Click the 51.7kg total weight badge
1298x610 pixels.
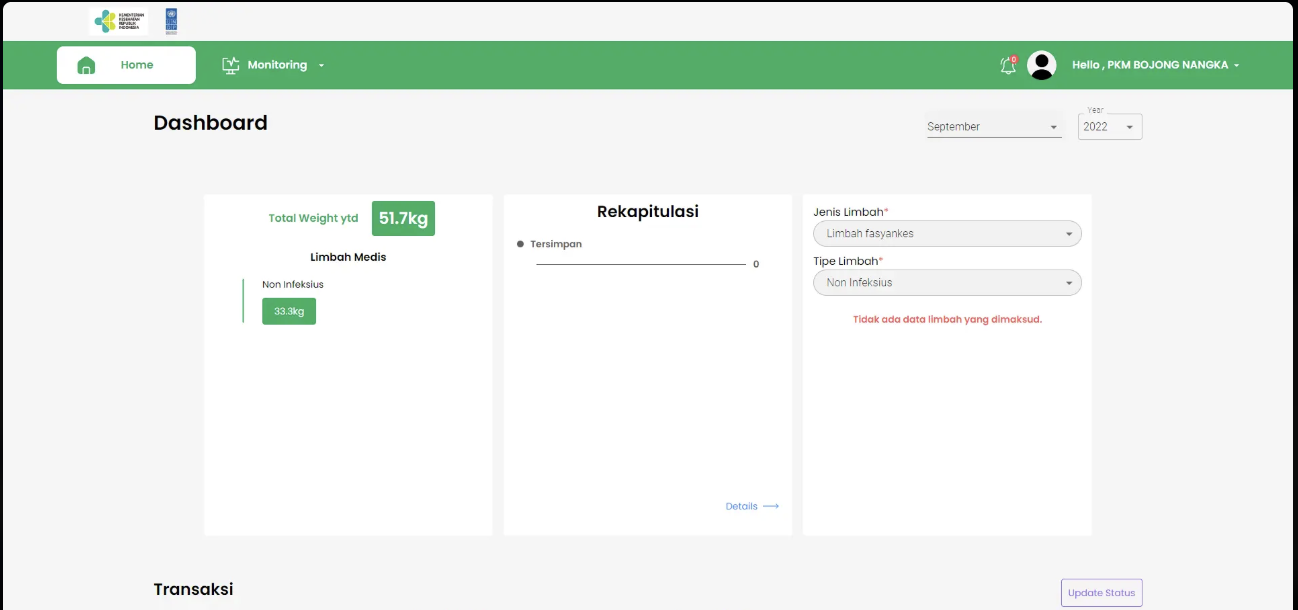(x=403, y=218)
